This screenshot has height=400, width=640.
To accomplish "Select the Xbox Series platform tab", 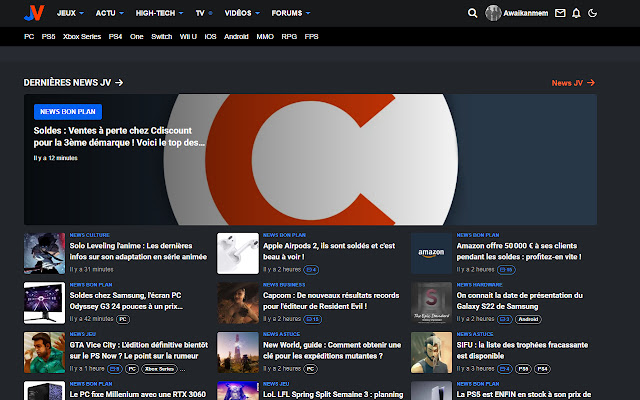I will tap(82, 36).
